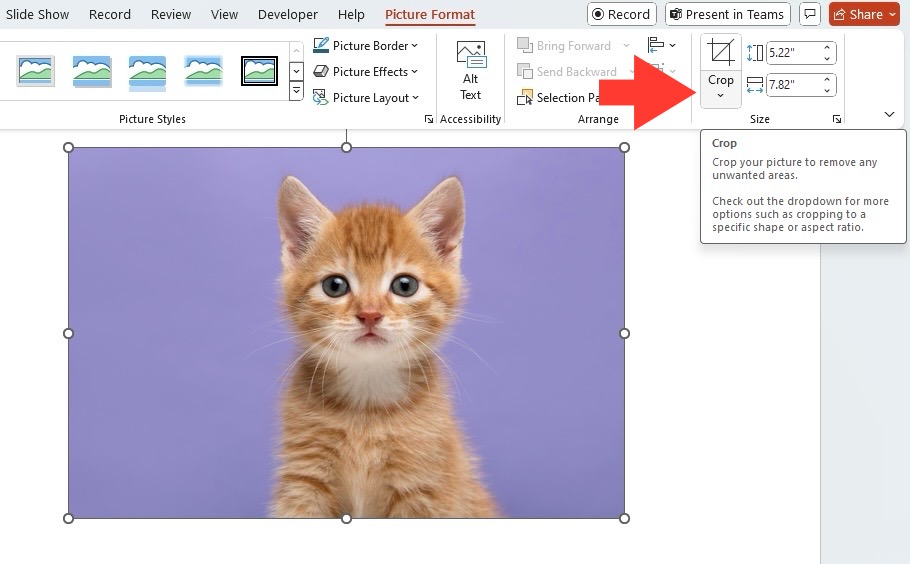910x564 pixels.
Task: Click Bring Forward command
Action: tap(564, 45)
